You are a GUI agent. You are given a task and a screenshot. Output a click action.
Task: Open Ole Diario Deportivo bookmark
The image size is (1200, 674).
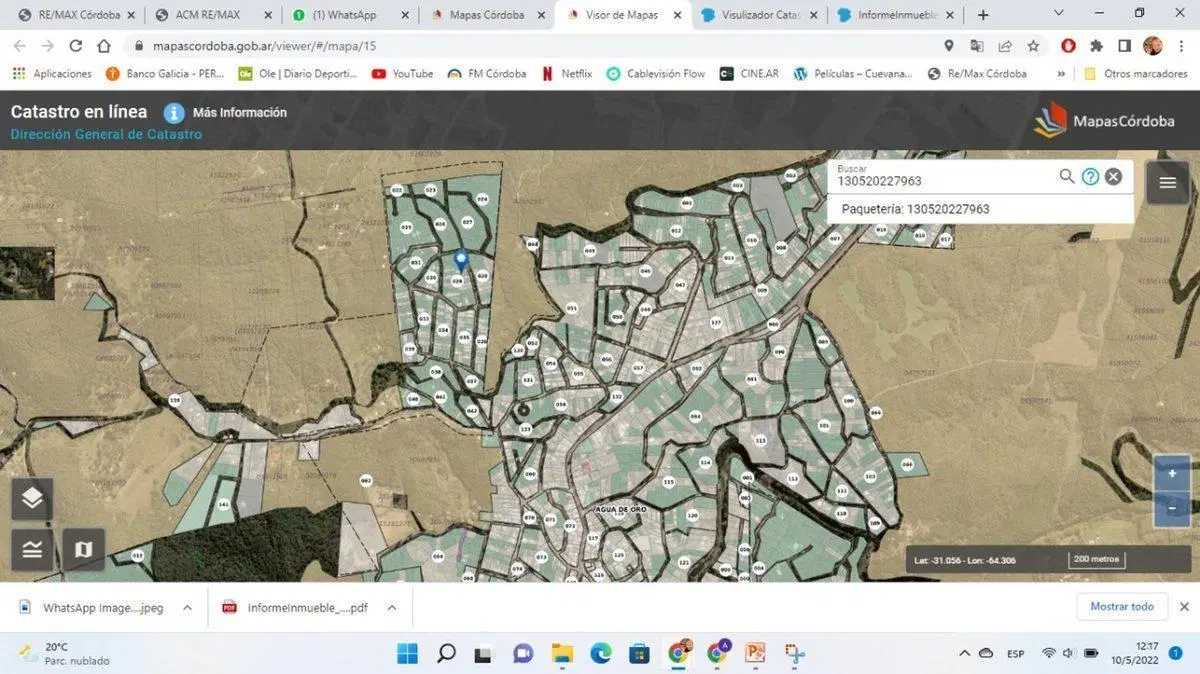coord(297,74)
